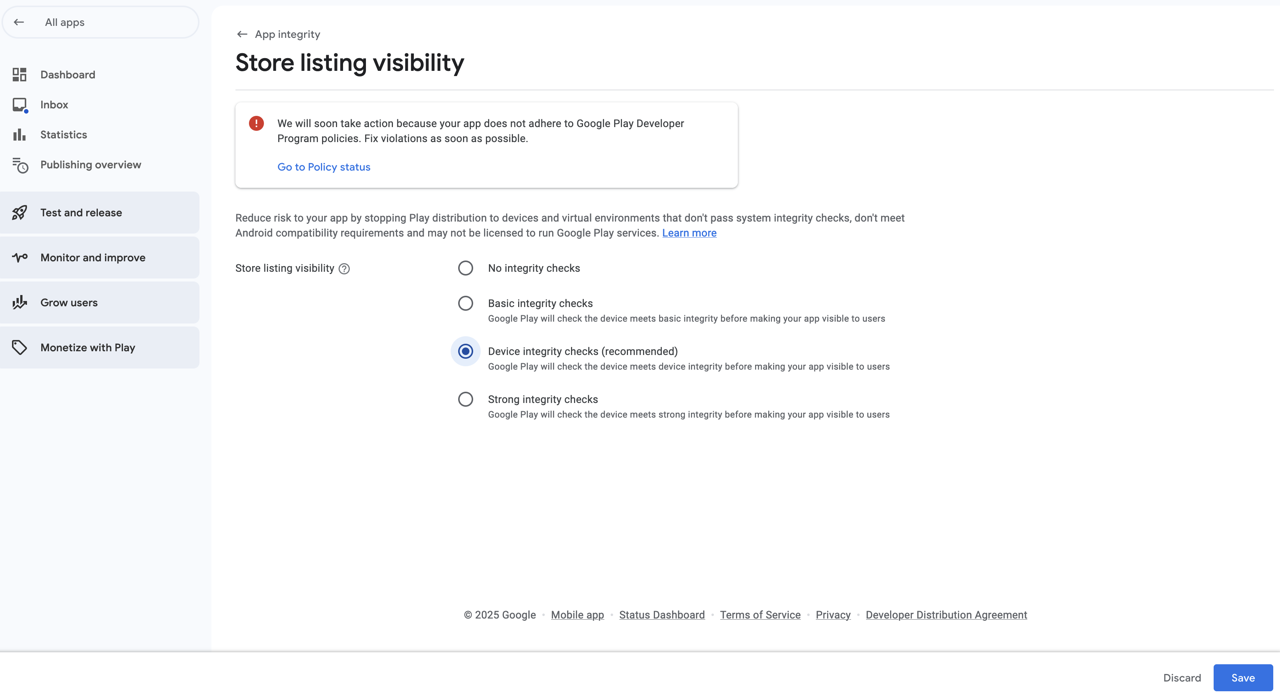Open the Learn more link
This screenshot has width=1280, height=695.
(x=689, y=232)
